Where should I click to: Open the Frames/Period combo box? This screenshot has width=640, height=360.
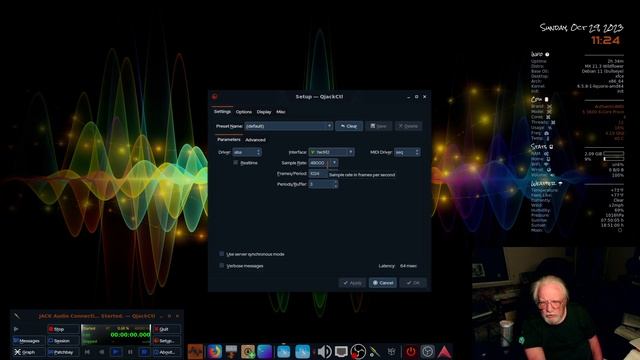tap(318, 173)
